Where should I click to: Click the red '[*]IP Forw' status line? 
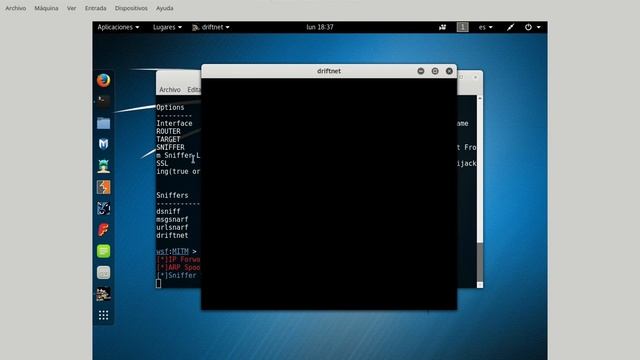click(178, 260)
